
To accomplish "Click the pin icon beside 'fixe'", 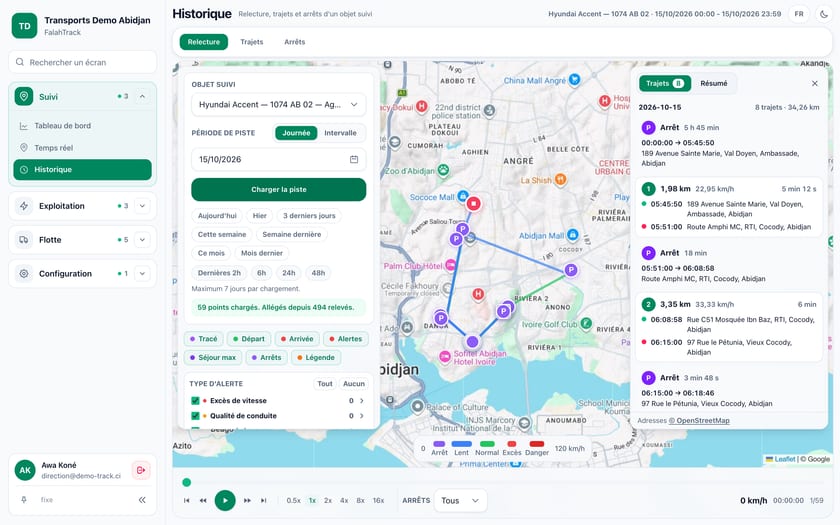I will [x=24, y=500].
